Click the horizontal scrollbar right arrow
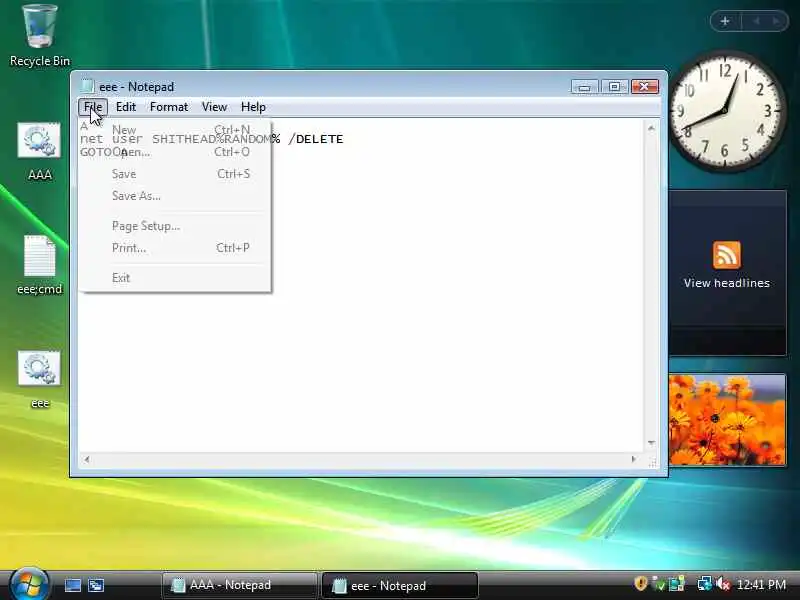 [x=634, y=459]
